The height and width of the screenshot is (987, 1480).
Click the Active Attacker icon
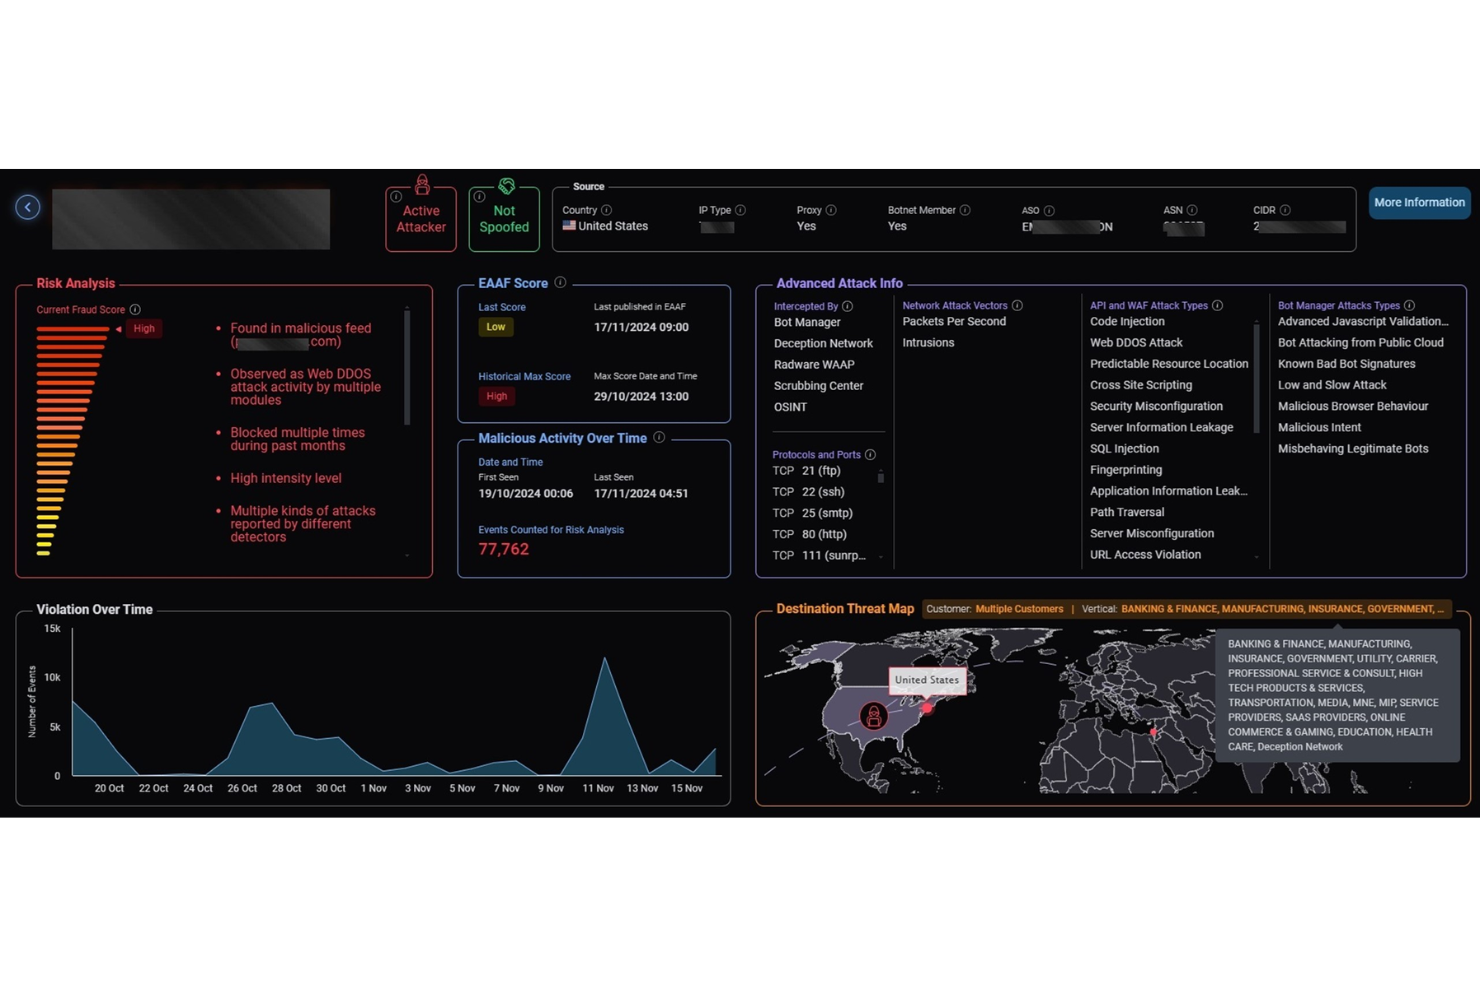pyautogui.click(x=421, y=185)
